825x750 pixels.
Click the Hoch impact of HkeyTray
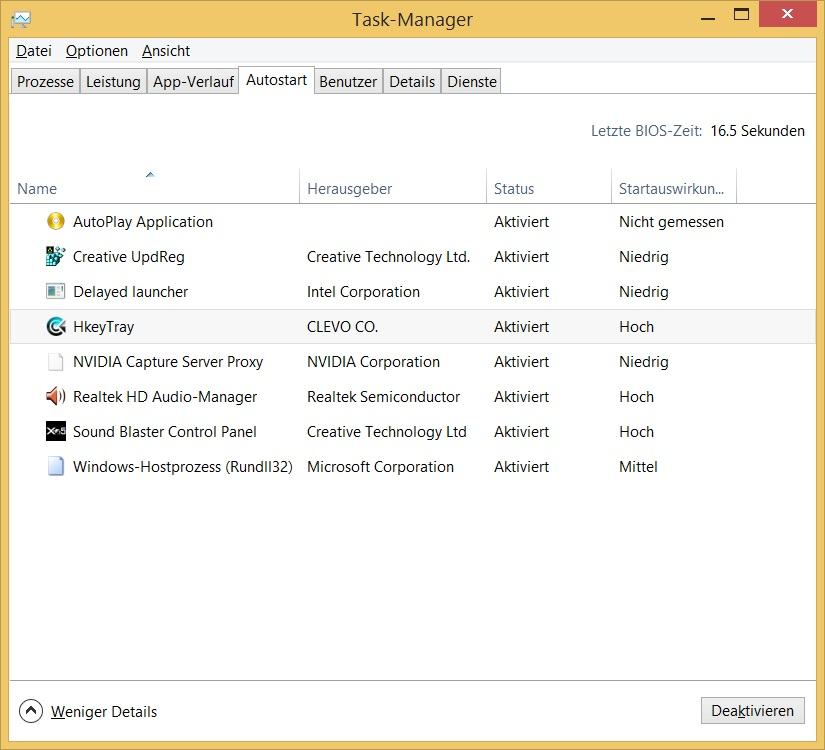click(637, 327)
